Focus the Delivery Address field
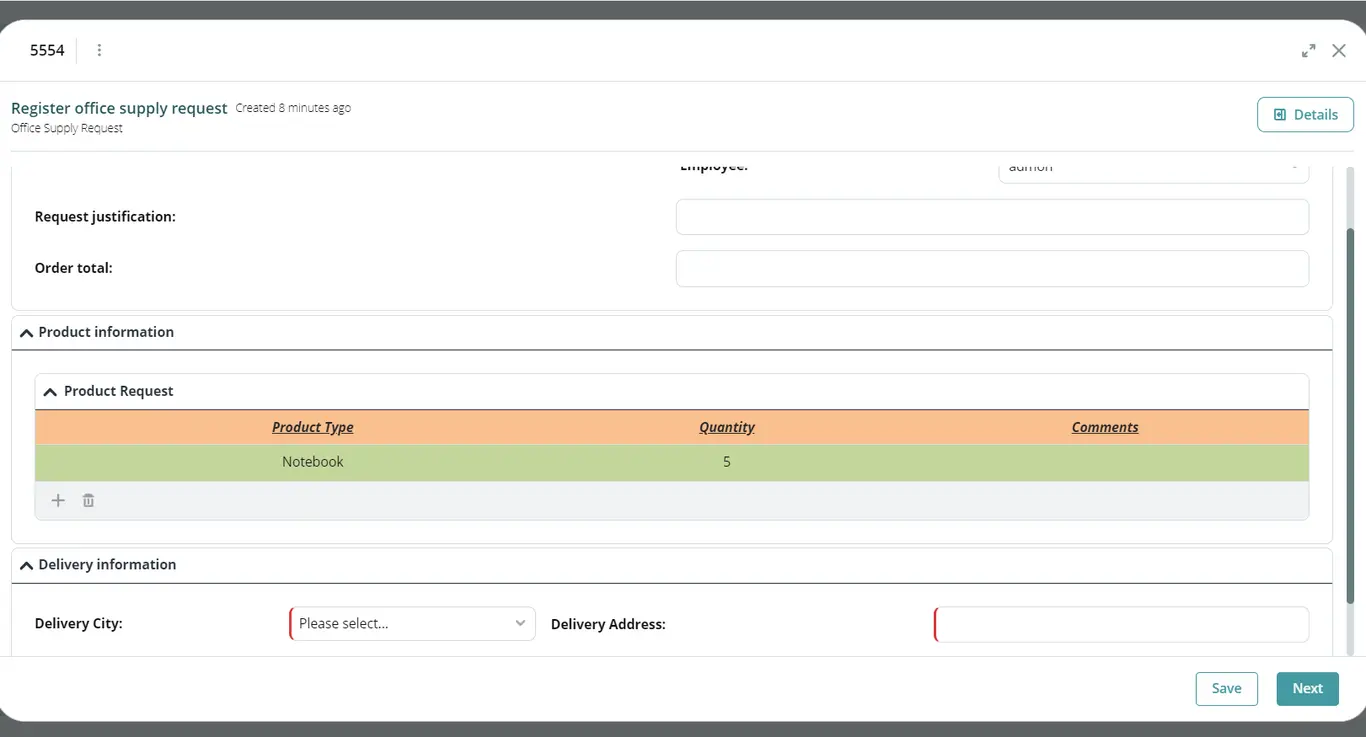Image resolution: width=1366 pixels, height=737 pixels. pyautogui.click(x=1121, y=624)
